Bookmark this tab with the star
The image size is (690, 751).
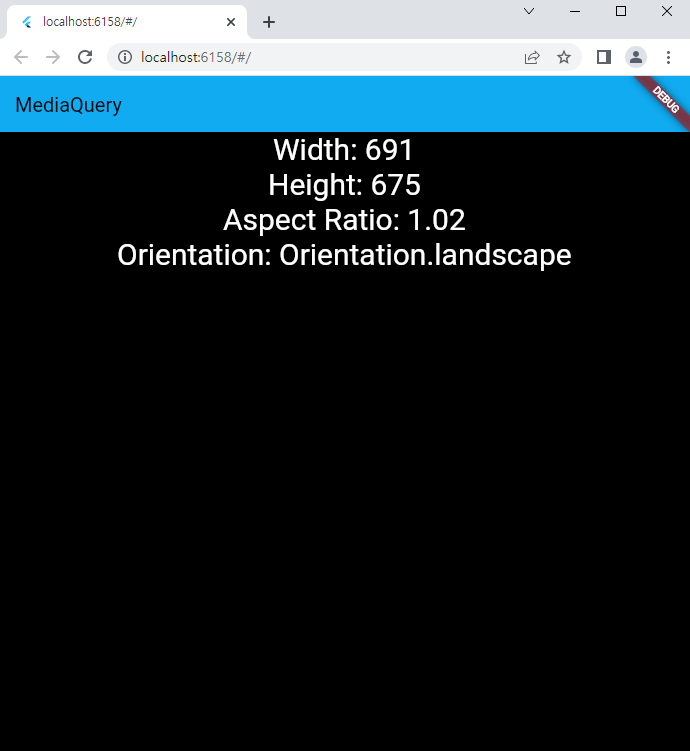(x=564, y=57)
